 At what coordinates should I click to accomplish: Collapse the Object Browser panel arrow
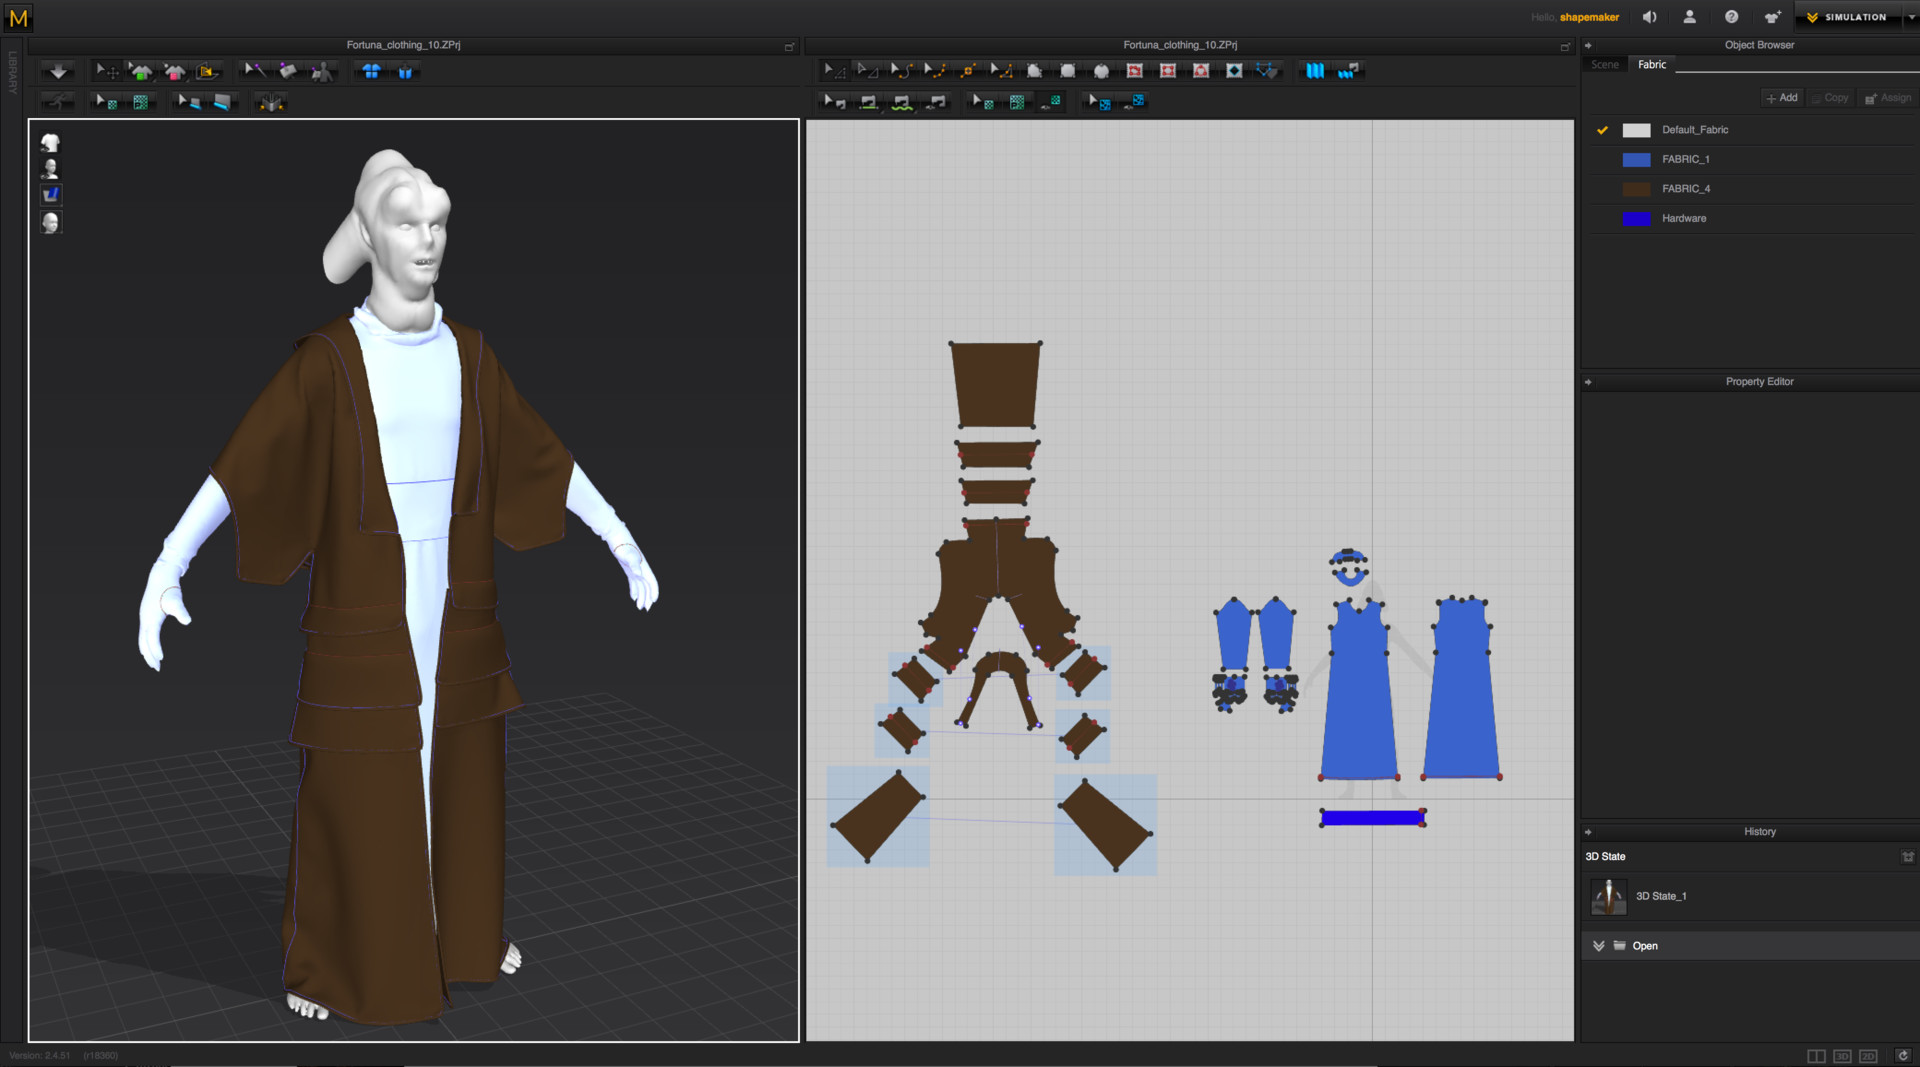pos(1588,45)
